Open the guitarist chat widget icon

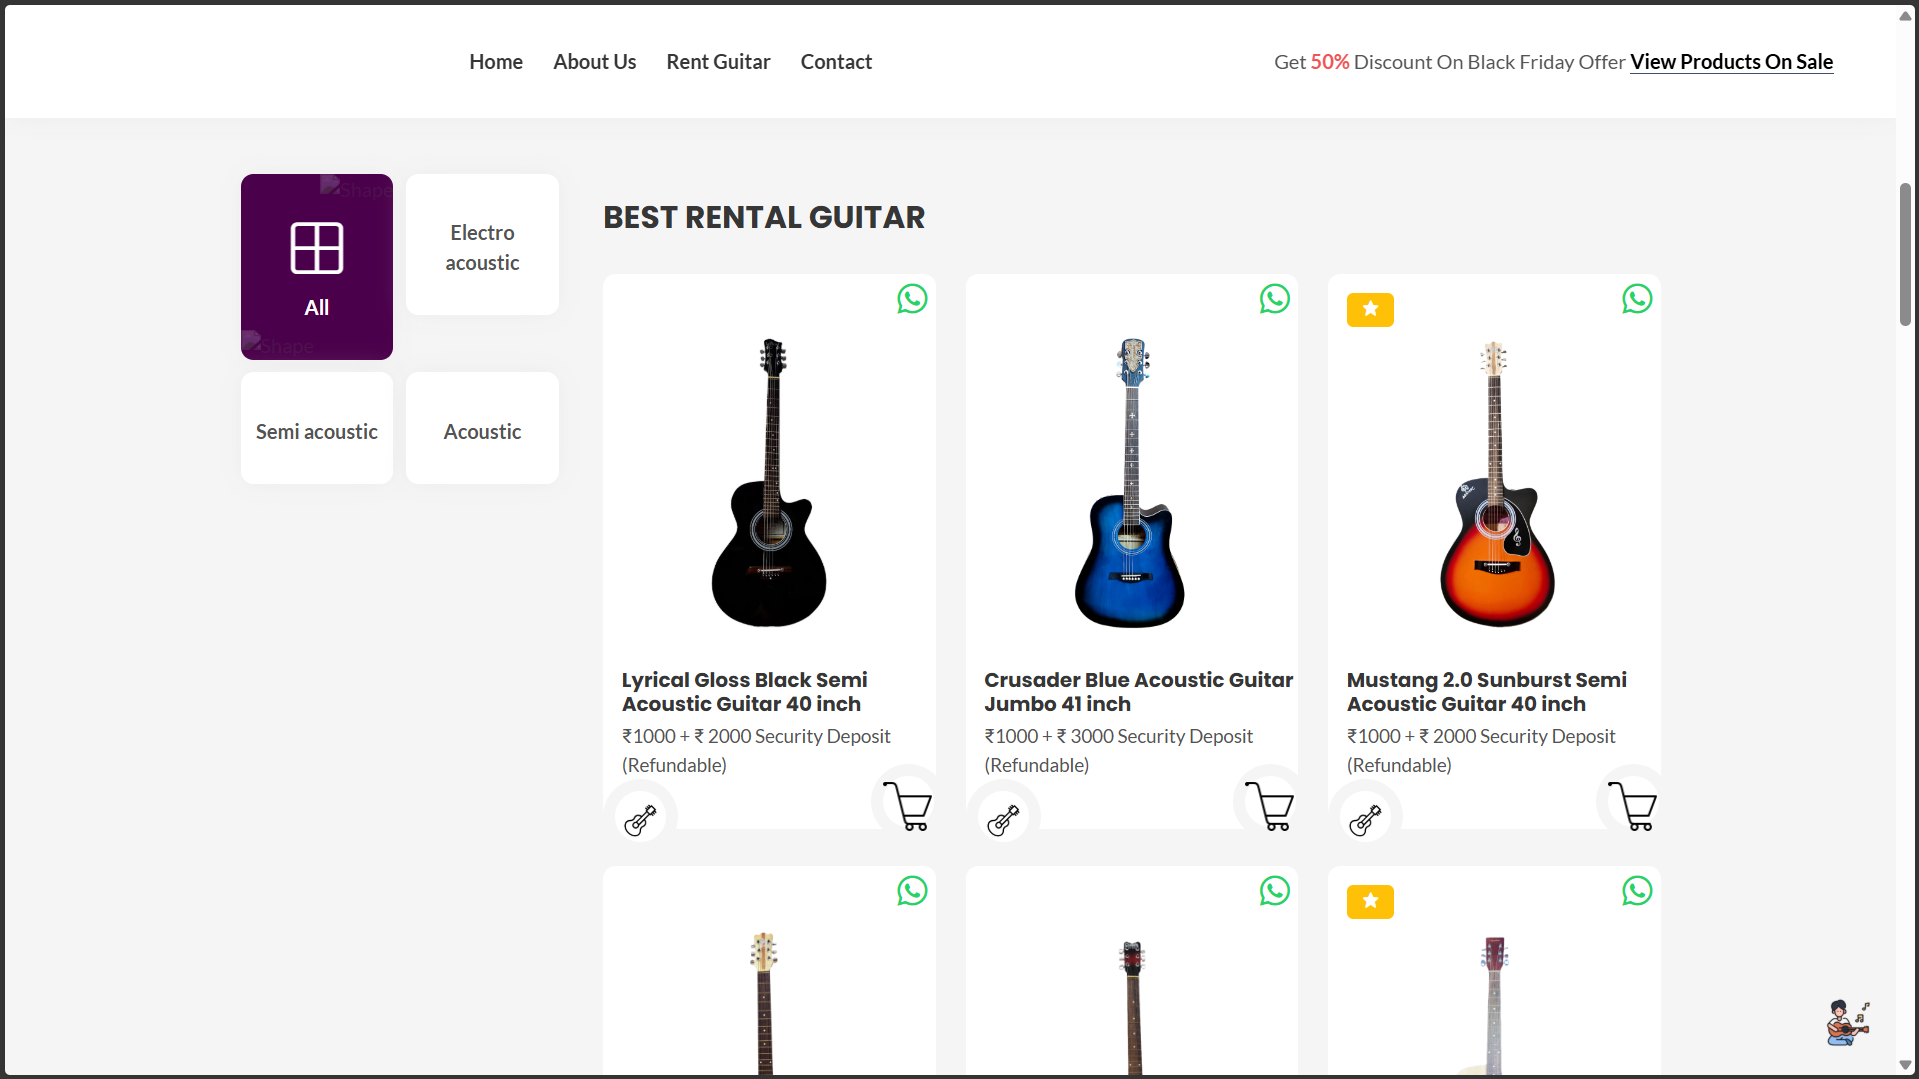coord(1847,1023)
